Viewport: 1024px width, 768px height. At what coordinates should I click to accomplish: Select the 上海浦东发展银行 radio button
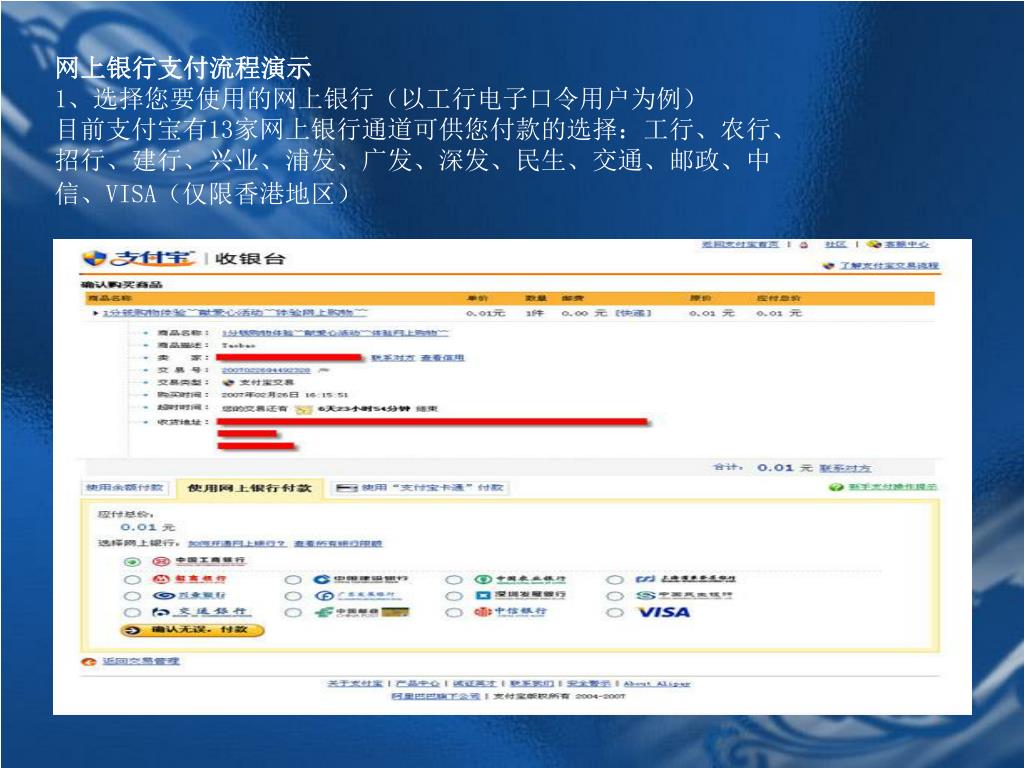[x=615, y=579]
